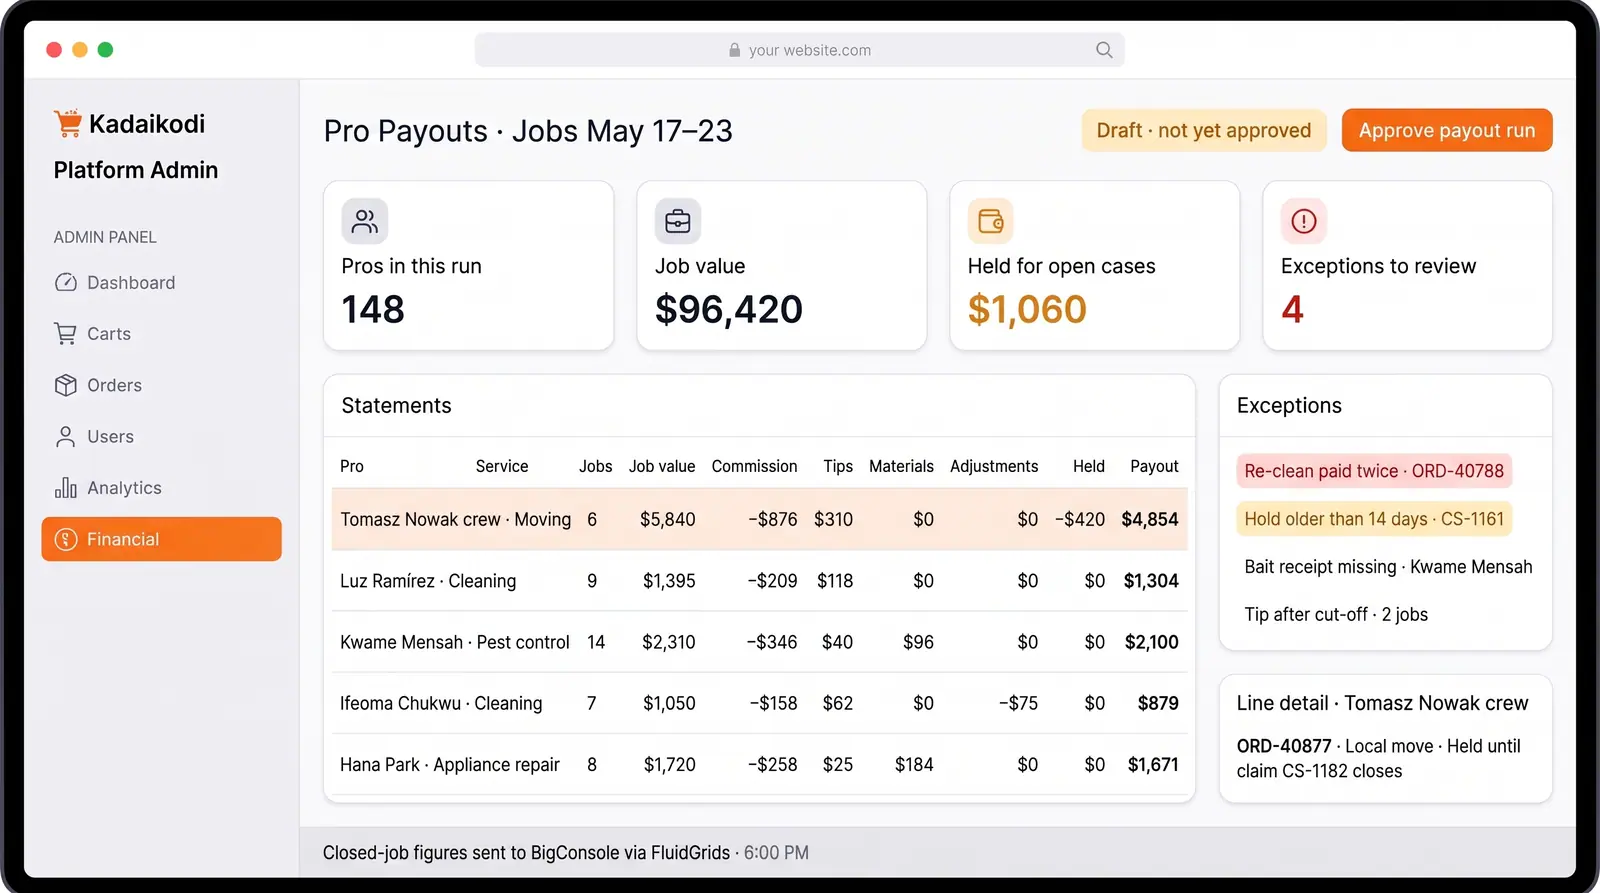This screenshot has height=893, width=1600.
Task: Click the people icon on Pros card
Action: coord(365,221)
